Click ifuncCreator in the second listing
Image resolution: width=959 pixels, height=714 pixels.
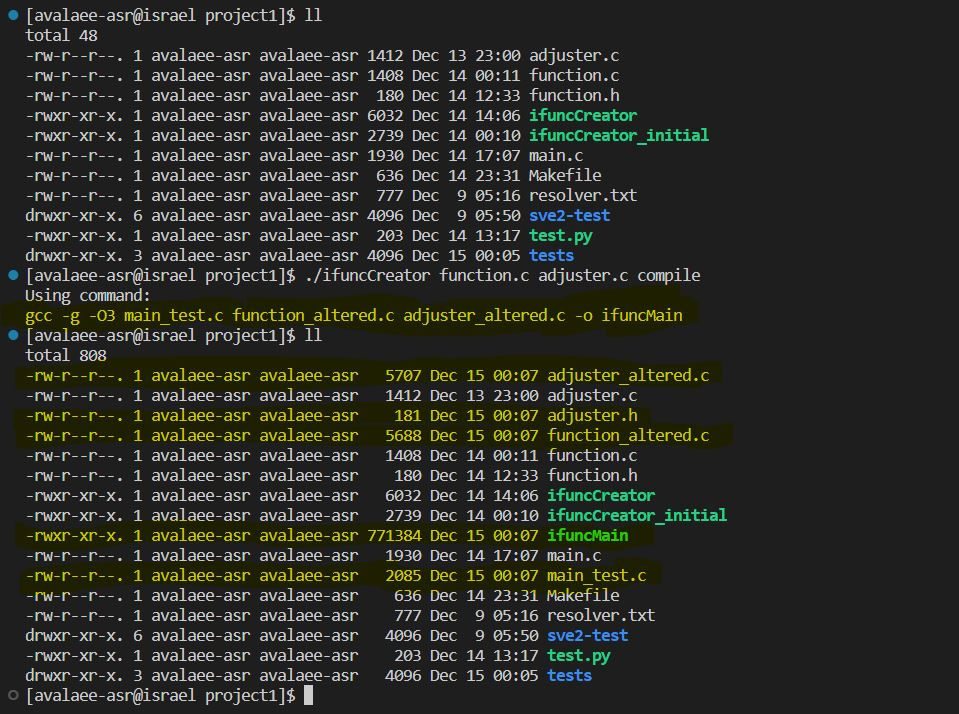point(601,496)
